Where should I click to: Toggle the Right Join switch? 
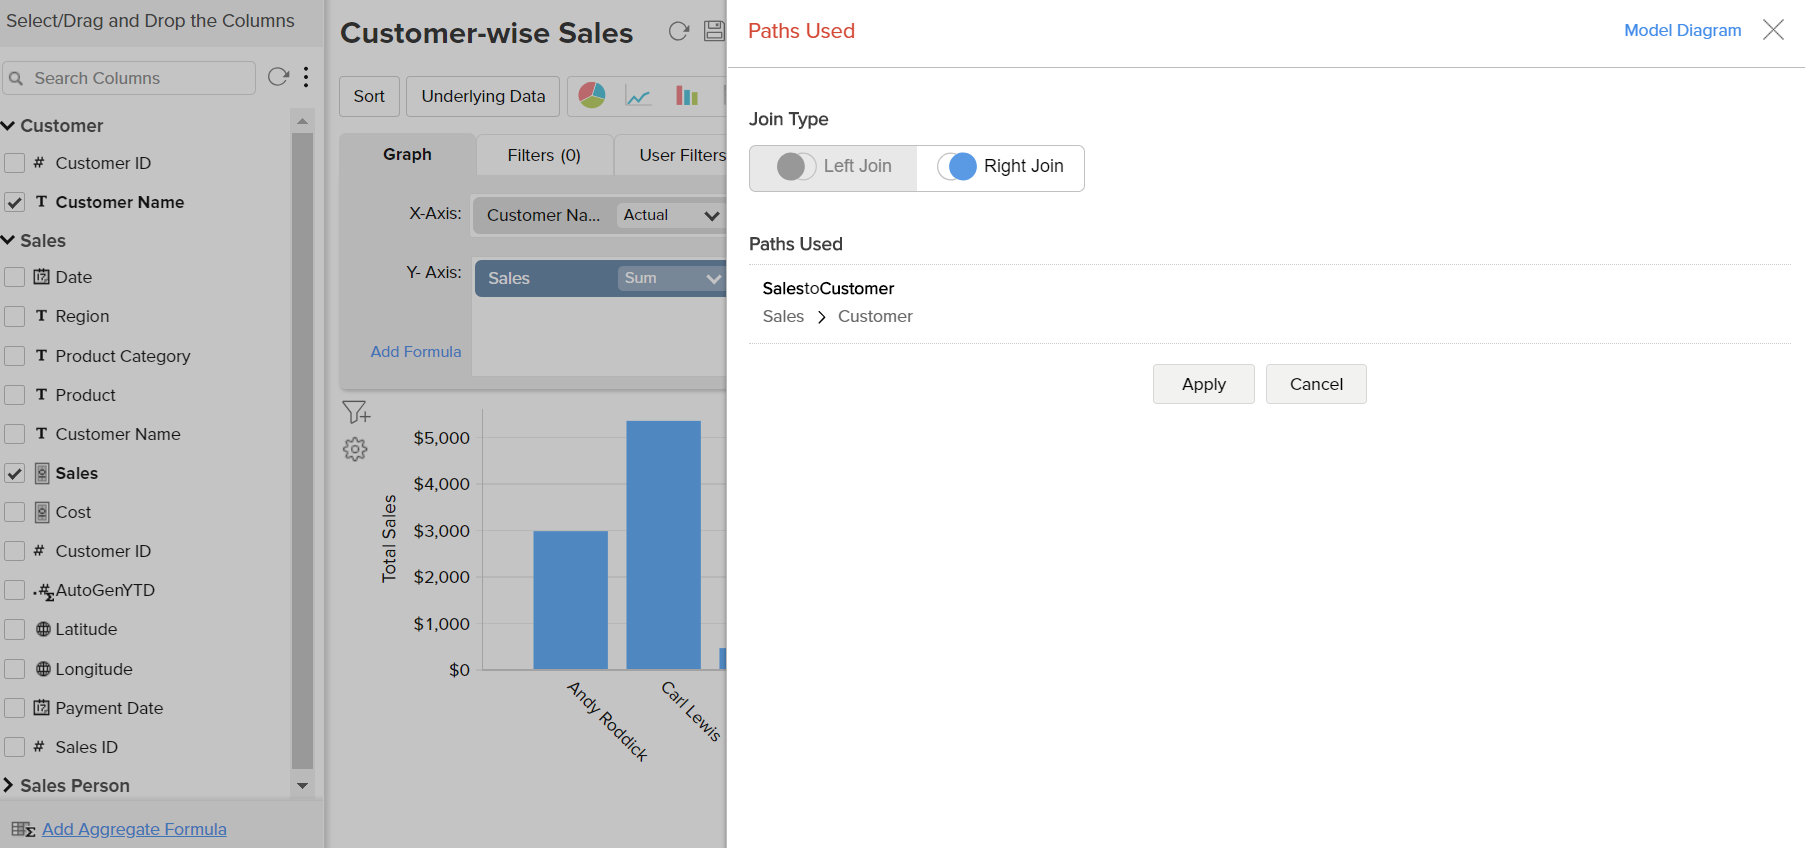pyautogui.click(x=957, y=167)
